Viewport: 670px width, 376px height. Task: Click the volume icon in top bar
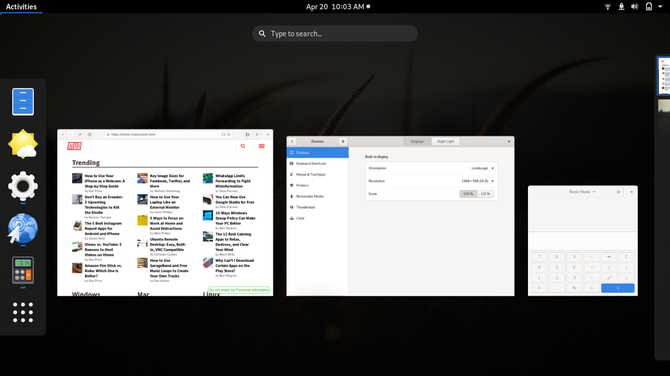(635, 6)
